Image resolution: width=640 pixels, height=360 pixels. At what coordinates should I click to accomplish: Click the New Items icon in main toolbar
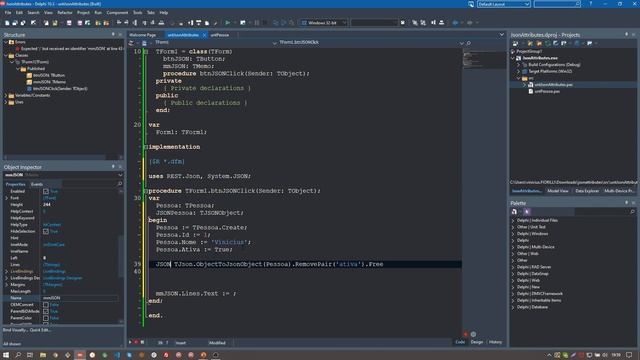[x=7, y=23]
